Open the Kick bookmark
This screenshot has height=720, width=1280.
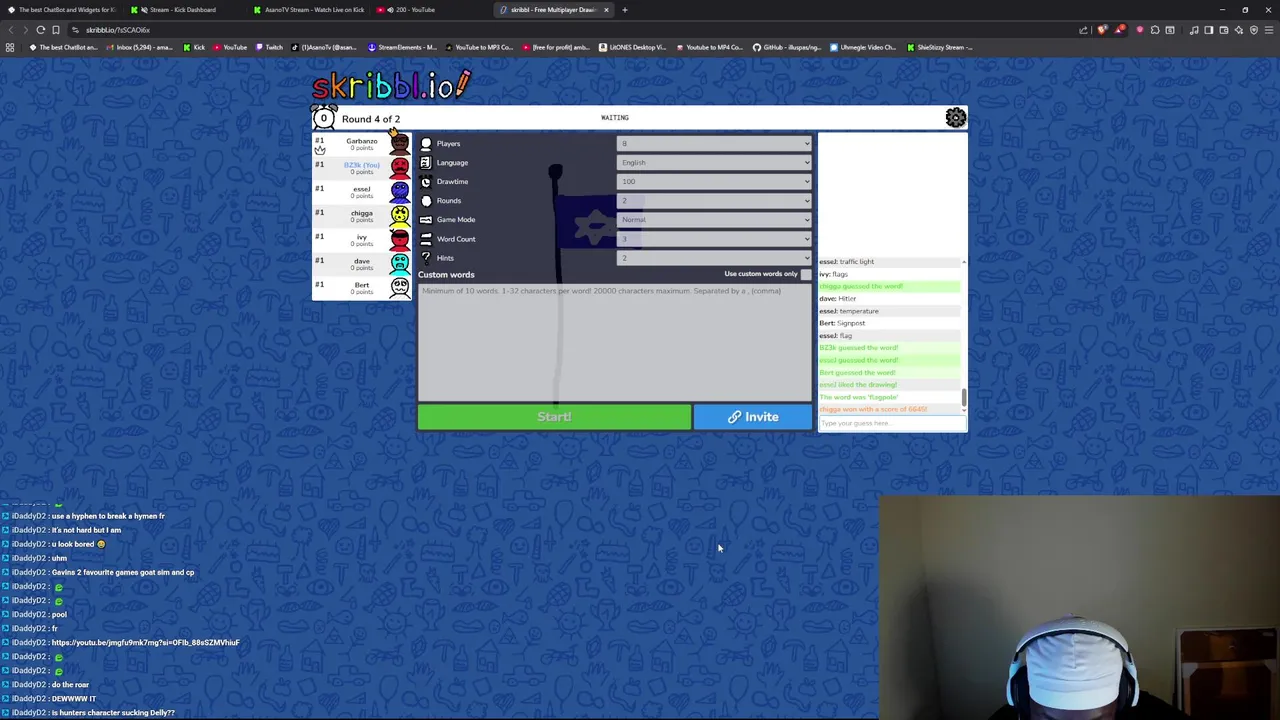(x=194, y=47)
